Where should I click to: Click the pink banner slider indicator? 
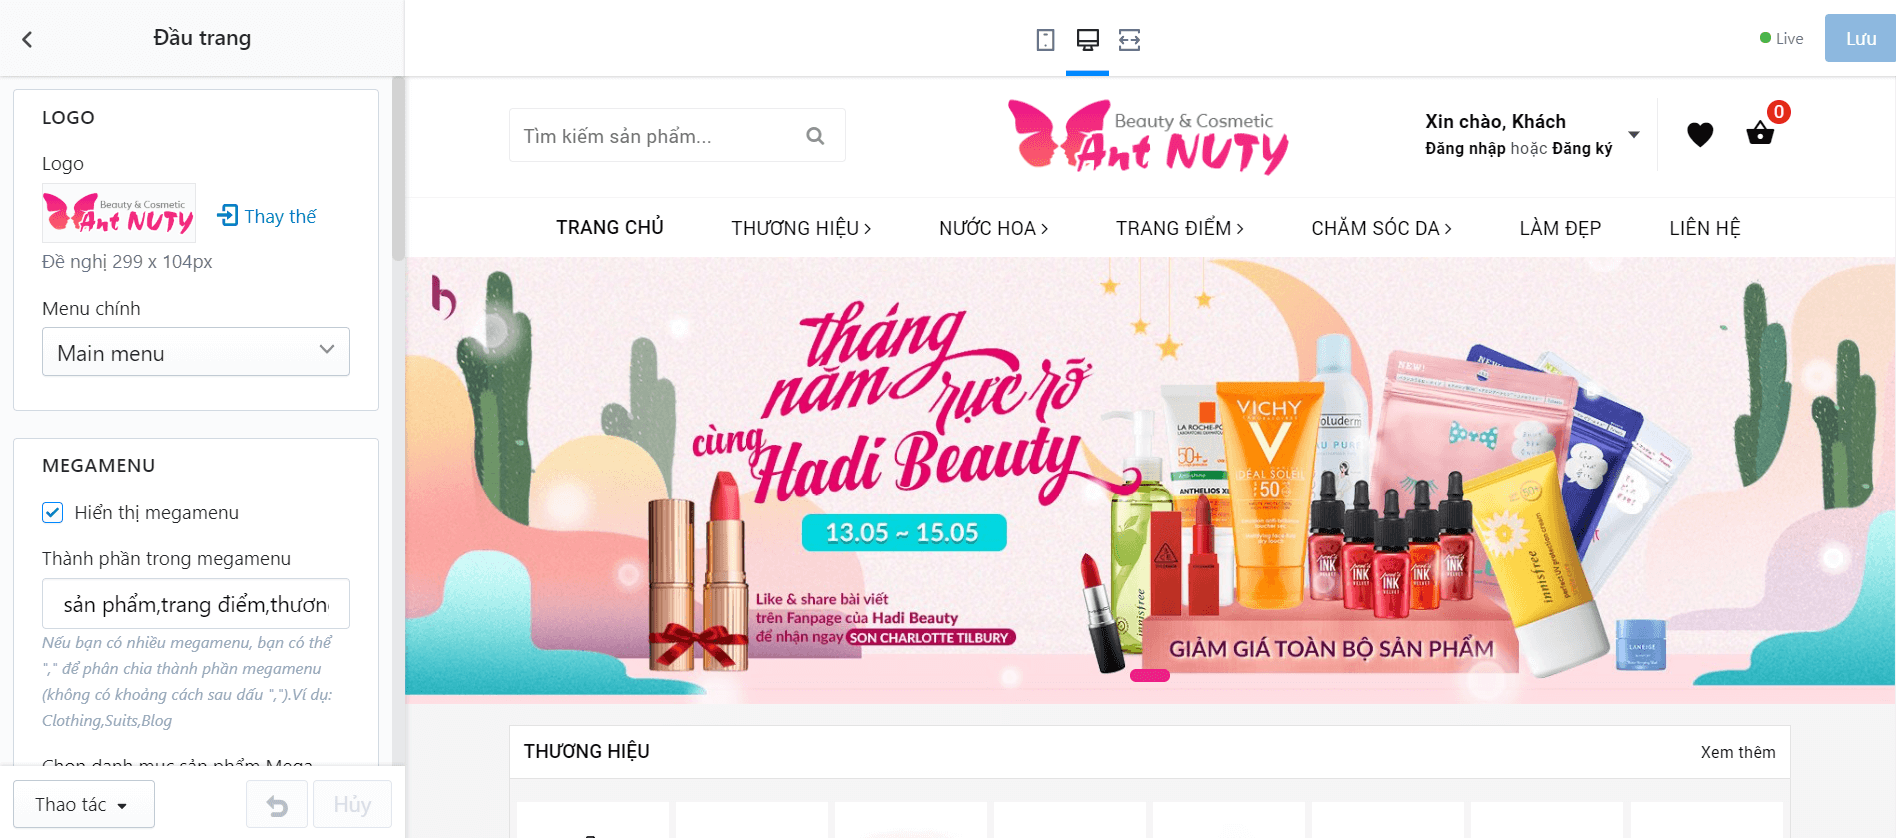[x=1150, y=676]
